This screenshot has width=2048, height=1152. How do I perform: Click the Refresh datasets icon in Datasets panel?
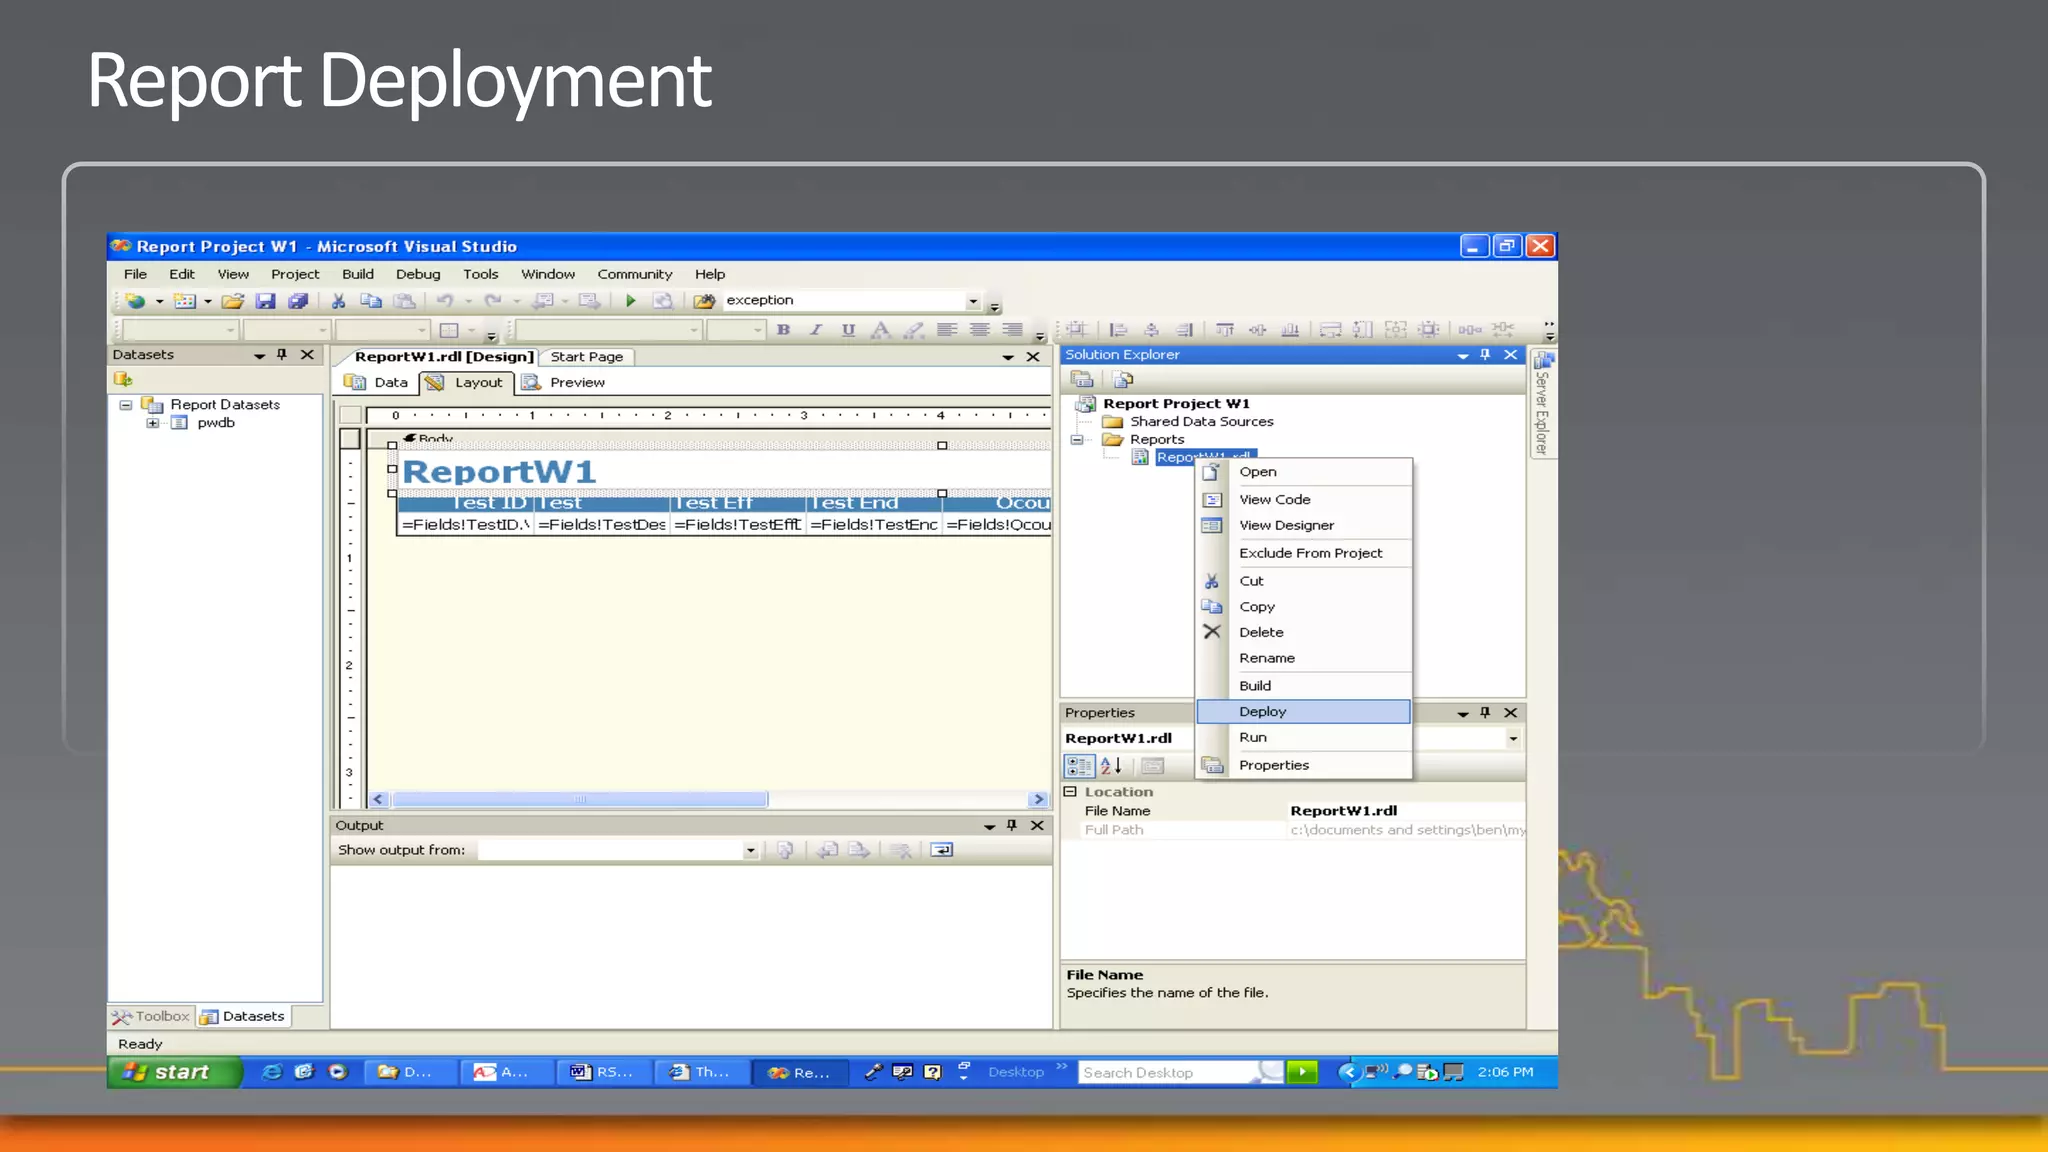123,379
